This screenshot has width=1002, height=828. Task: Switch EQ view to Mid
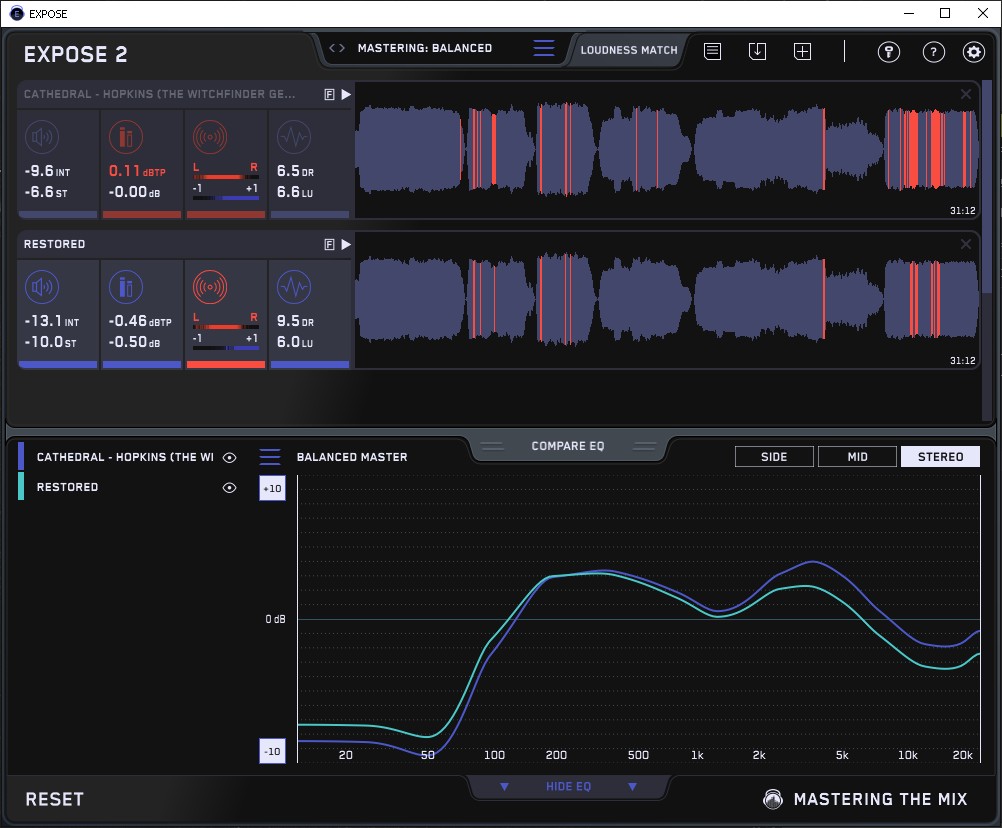point(857,457)
